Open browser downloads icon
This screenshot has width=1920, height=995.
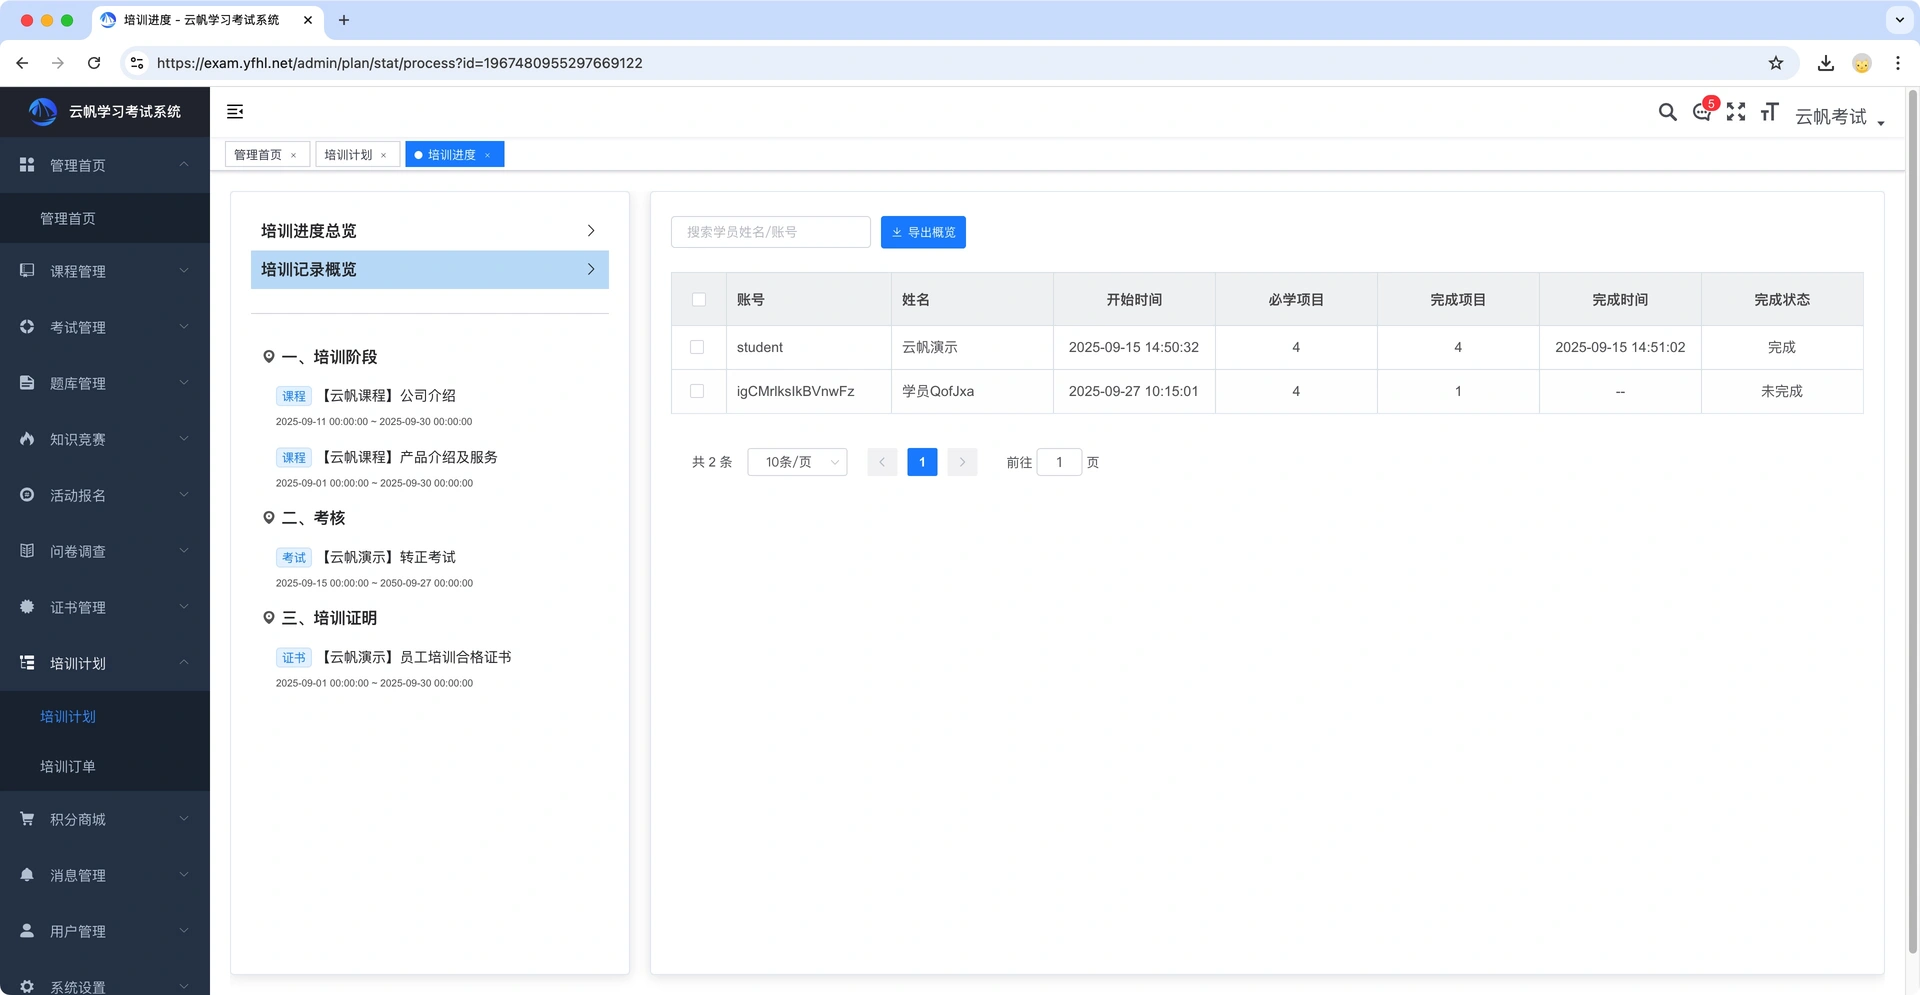[1826, 63]
